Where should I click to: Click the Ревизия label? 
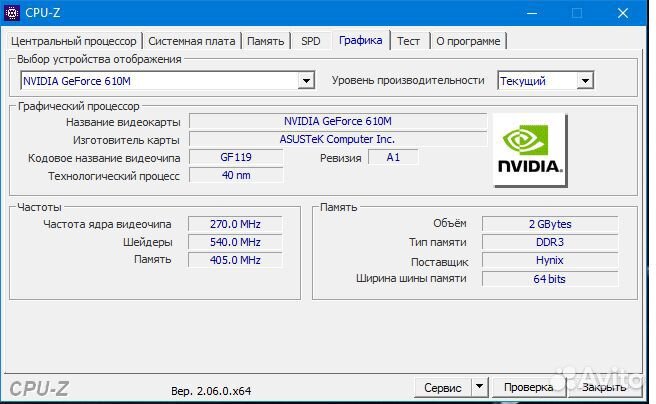pos(341,158)
